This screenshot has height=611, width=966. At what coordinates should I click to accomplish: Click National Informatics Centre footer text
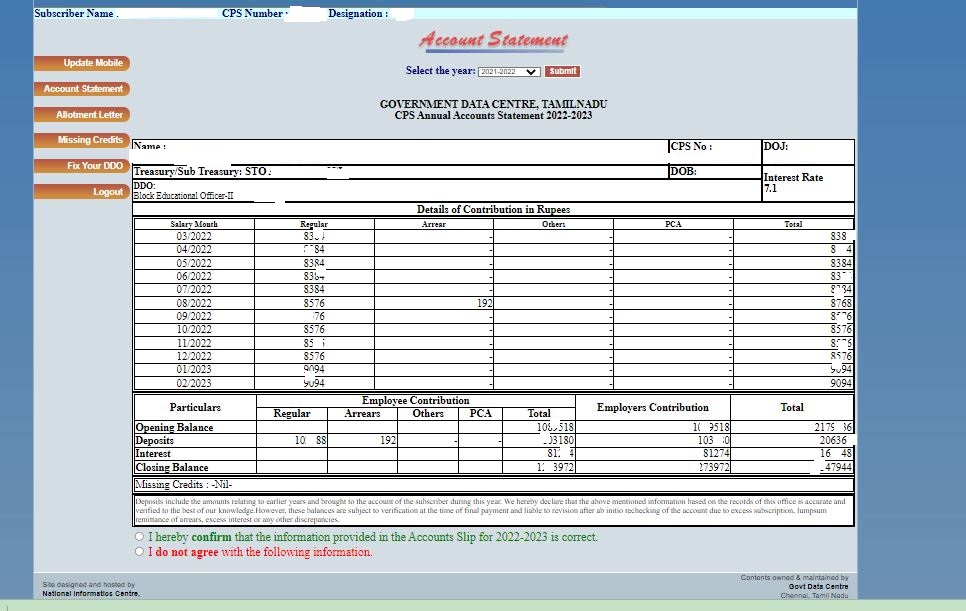coord(91,594)
